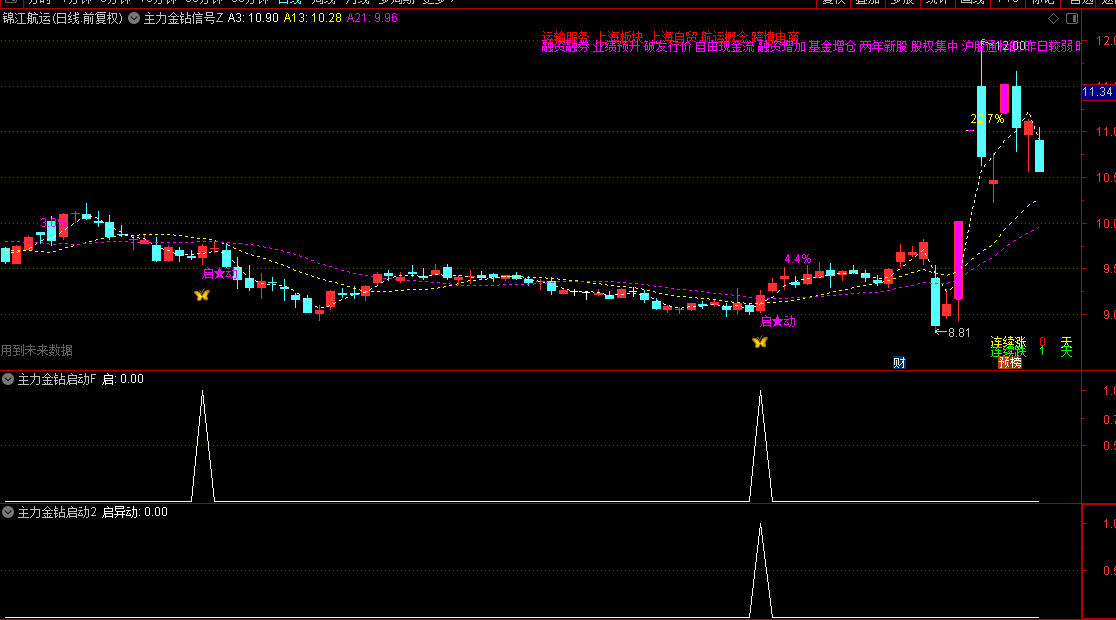The height and width of the screenshot is (620, 1116).
Task: Click the 4.4% gain label
Action: coord(798,259)
